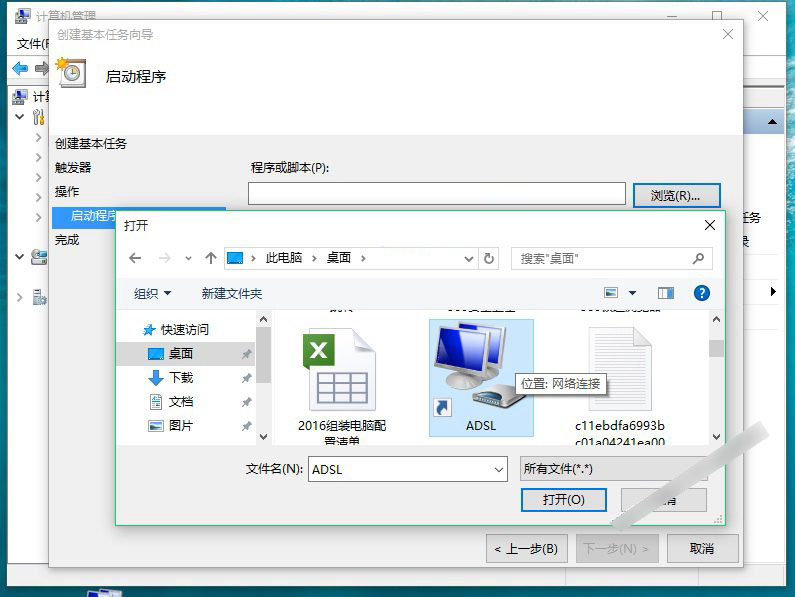Click program or script input field
Viewport: 795px width, 597px height.
pos(437,194)
